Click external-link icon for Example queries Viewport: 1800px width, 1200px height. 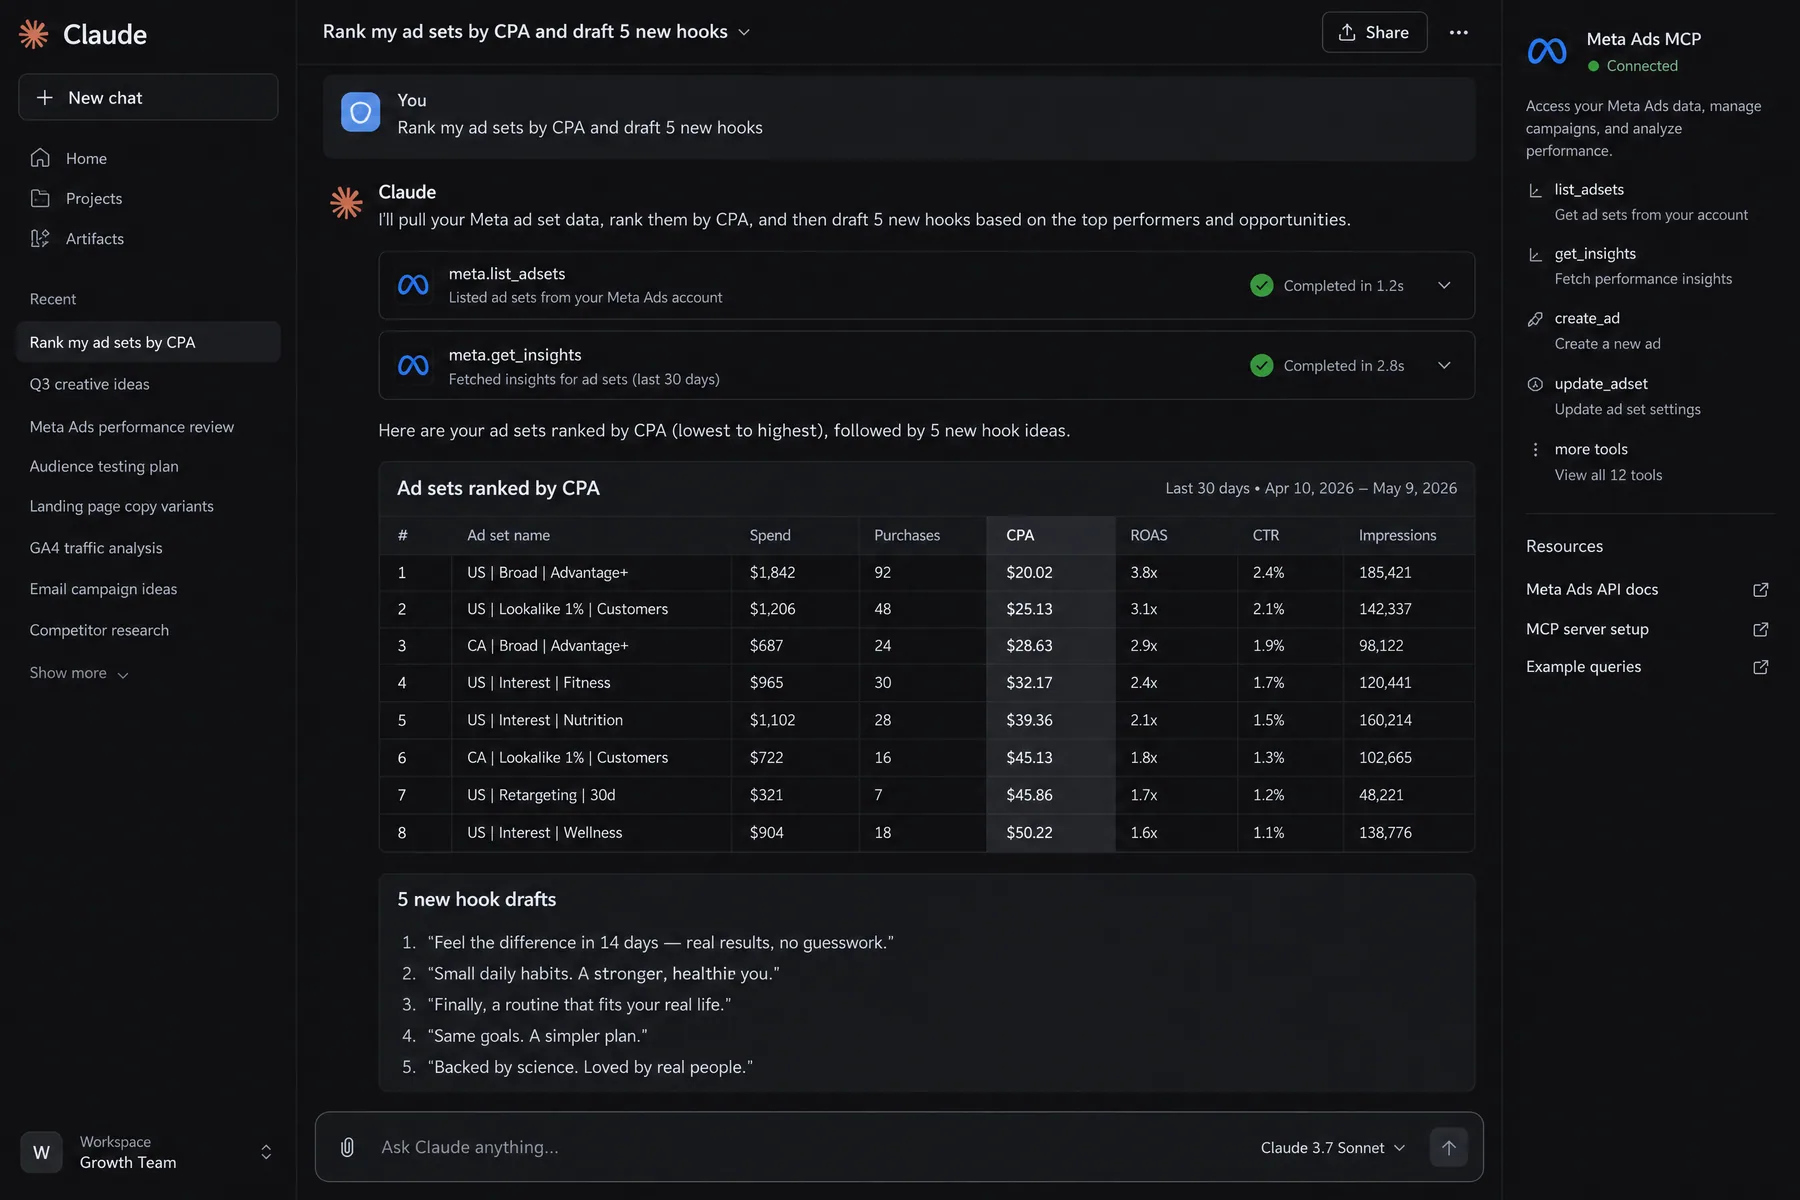point(1761,667)
